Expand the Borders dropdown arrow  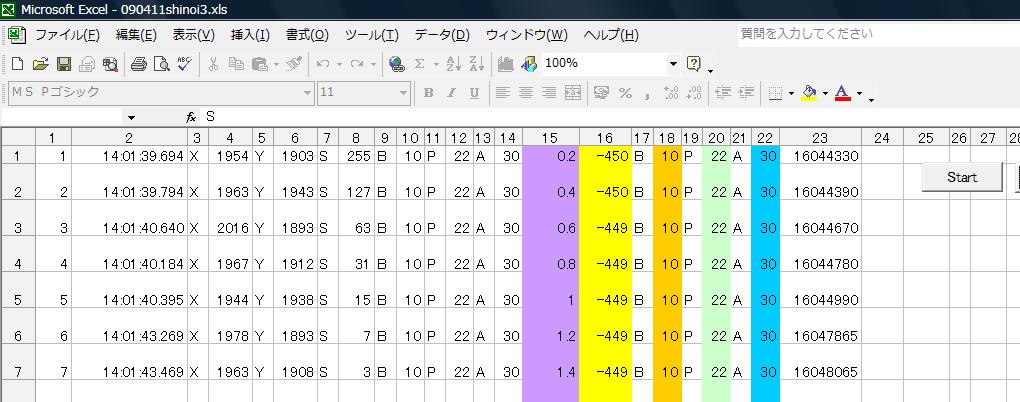[x=791, y=94]
